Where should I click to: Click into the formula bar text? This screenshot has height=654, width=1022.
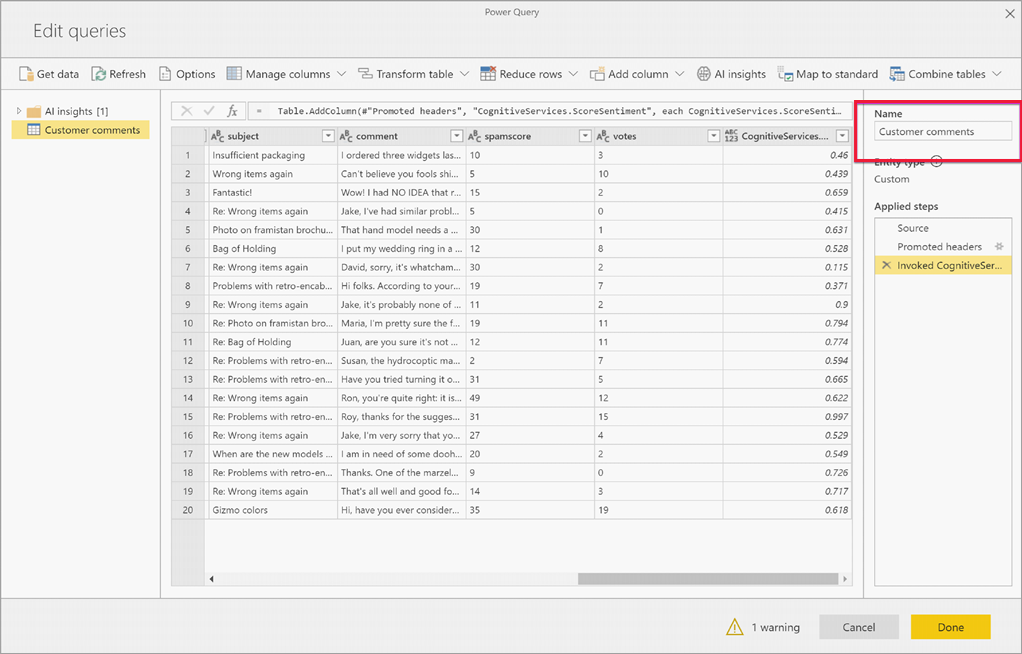[558, 111]
